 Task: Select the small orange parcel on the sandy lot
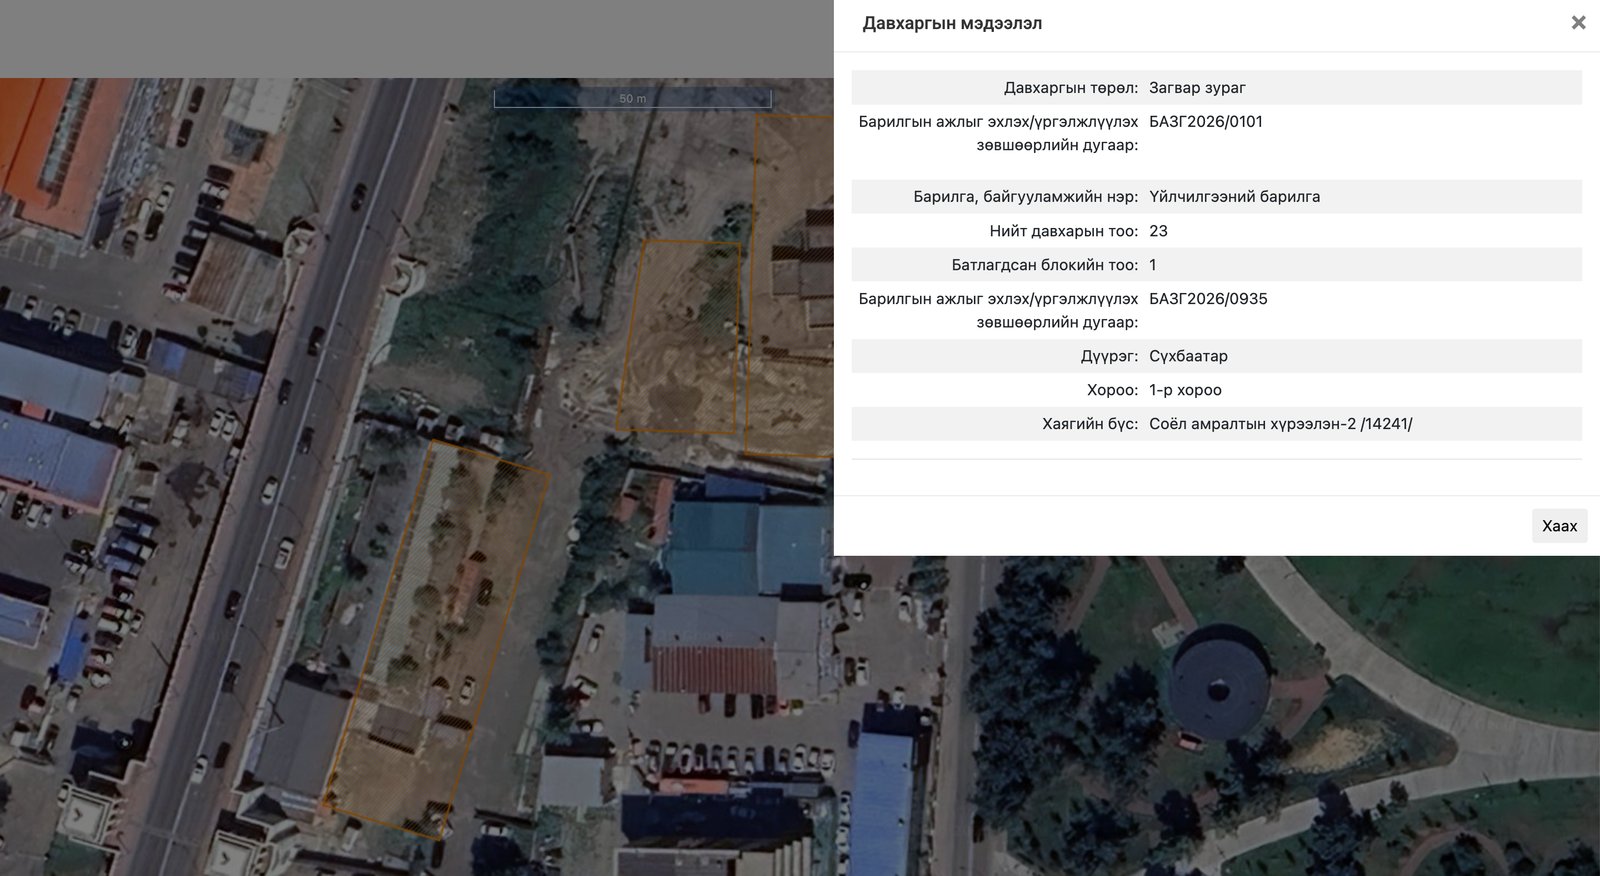[x=679, y=336]
